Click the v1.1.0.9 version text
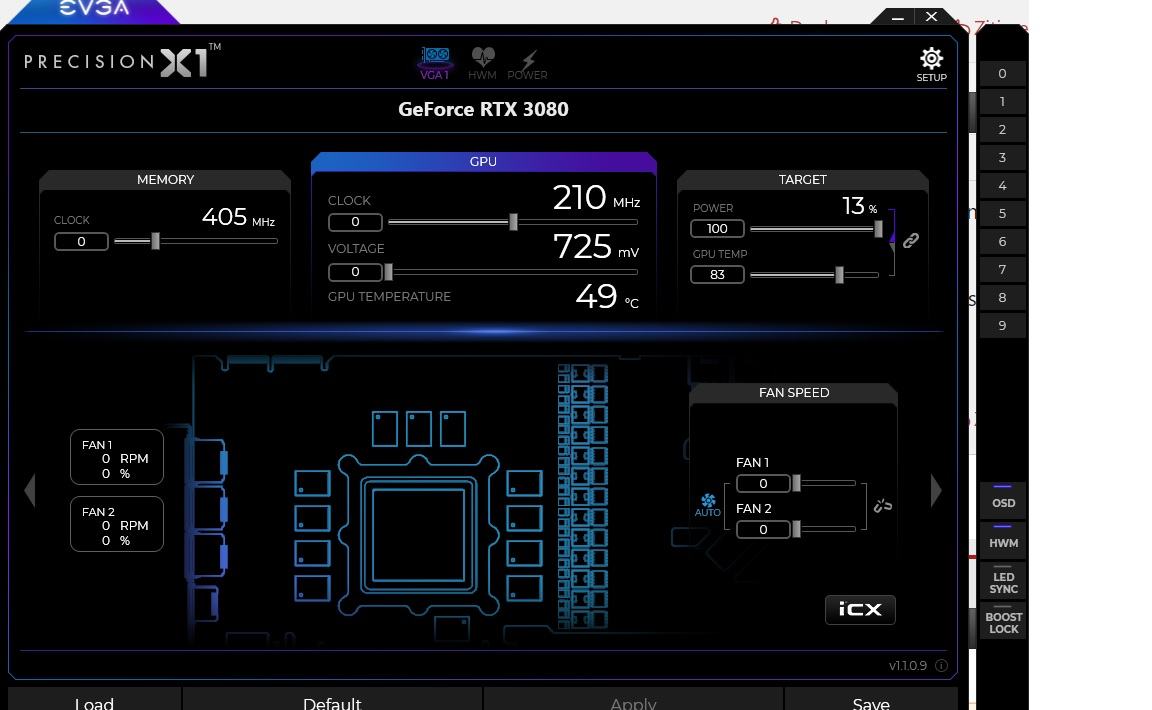This screenshot has height=710, width=1152. click(x=907, y=665)
